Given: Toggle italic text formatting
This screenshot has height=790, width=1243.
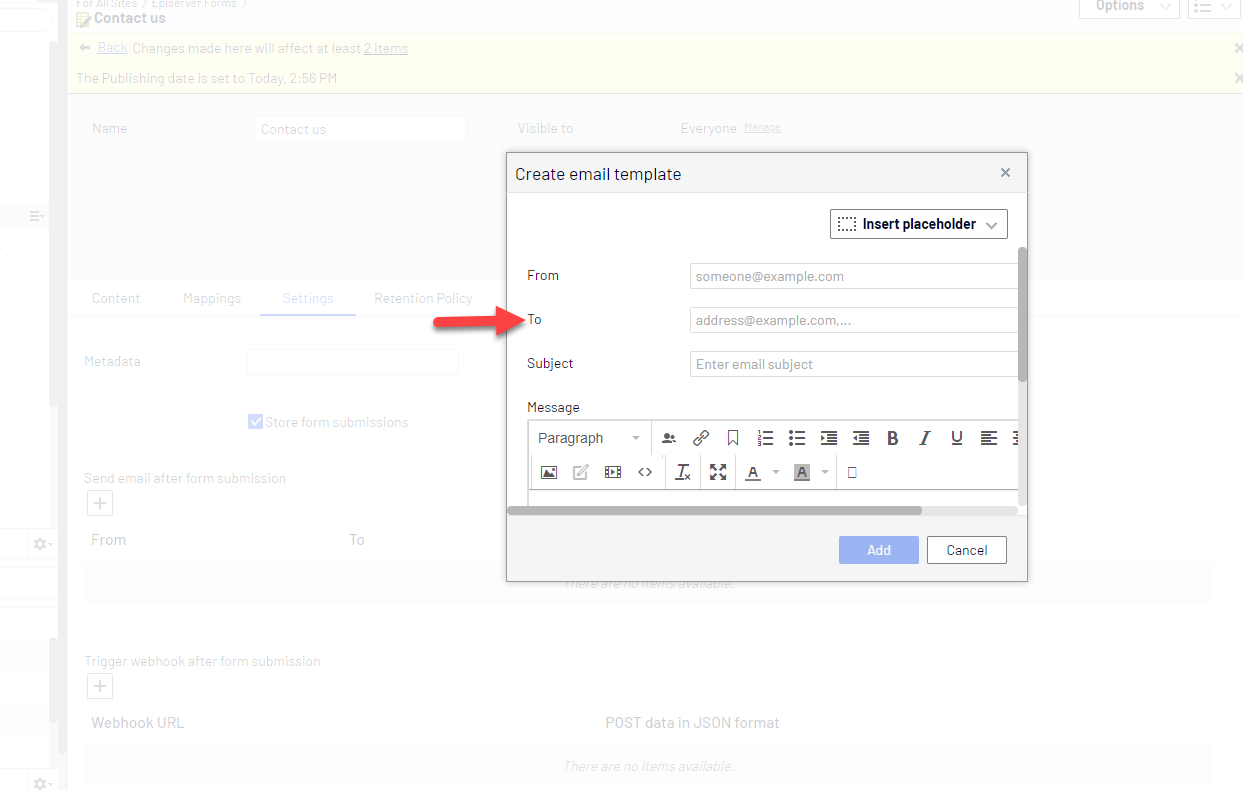Looking at the screenshot, I should tap(925, 438).
